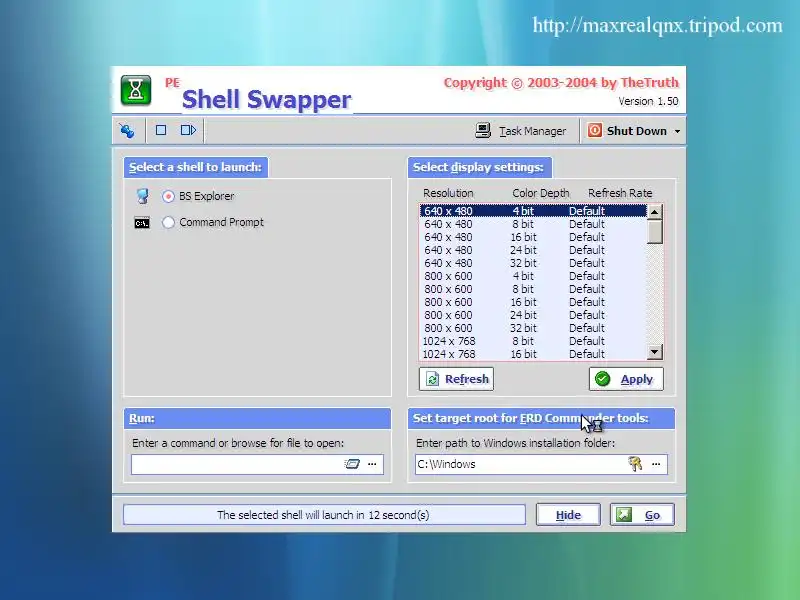Image resolution: width=800 pixels, height=600 pixels.
Task: Click the browse ellipsis in Run field
Action: (372, 464)
